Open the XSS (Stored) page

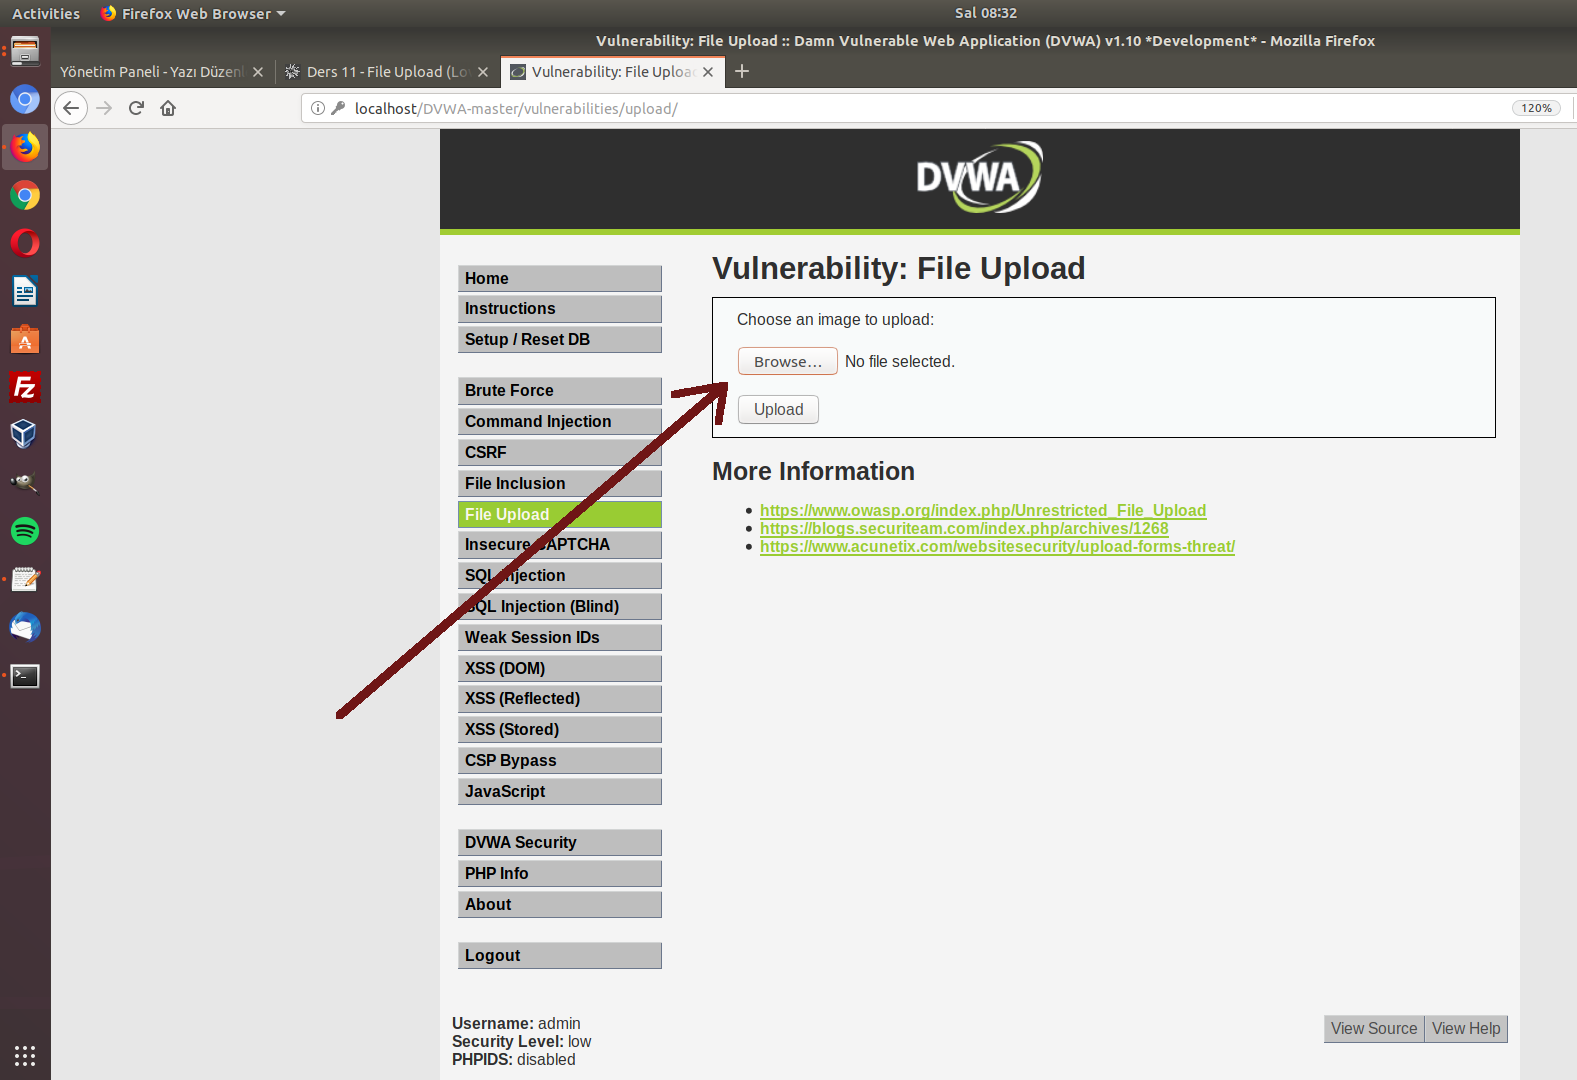[x=560, y=730]
